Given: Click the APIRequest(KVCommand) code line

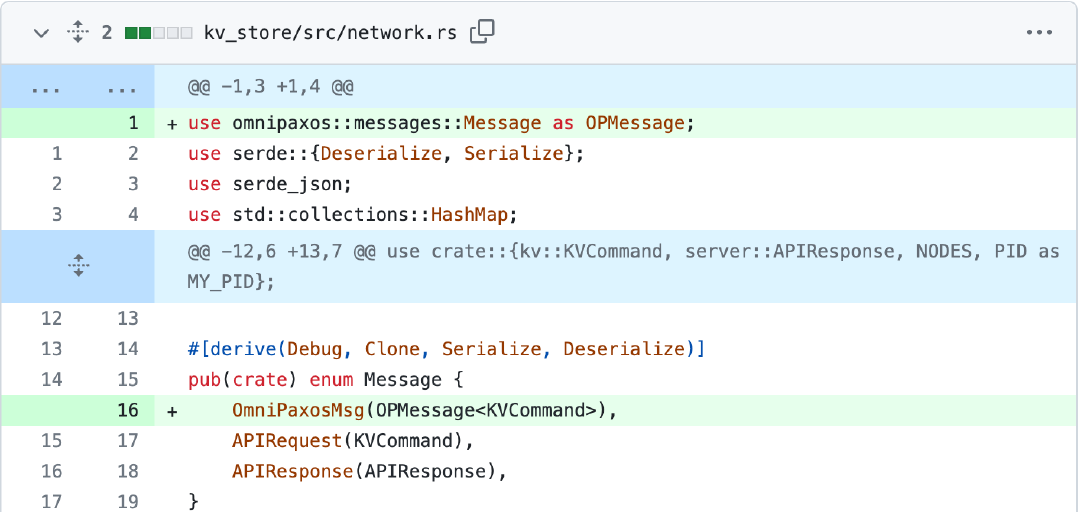Looking at the screenshot, I should (x=353, y=441).
